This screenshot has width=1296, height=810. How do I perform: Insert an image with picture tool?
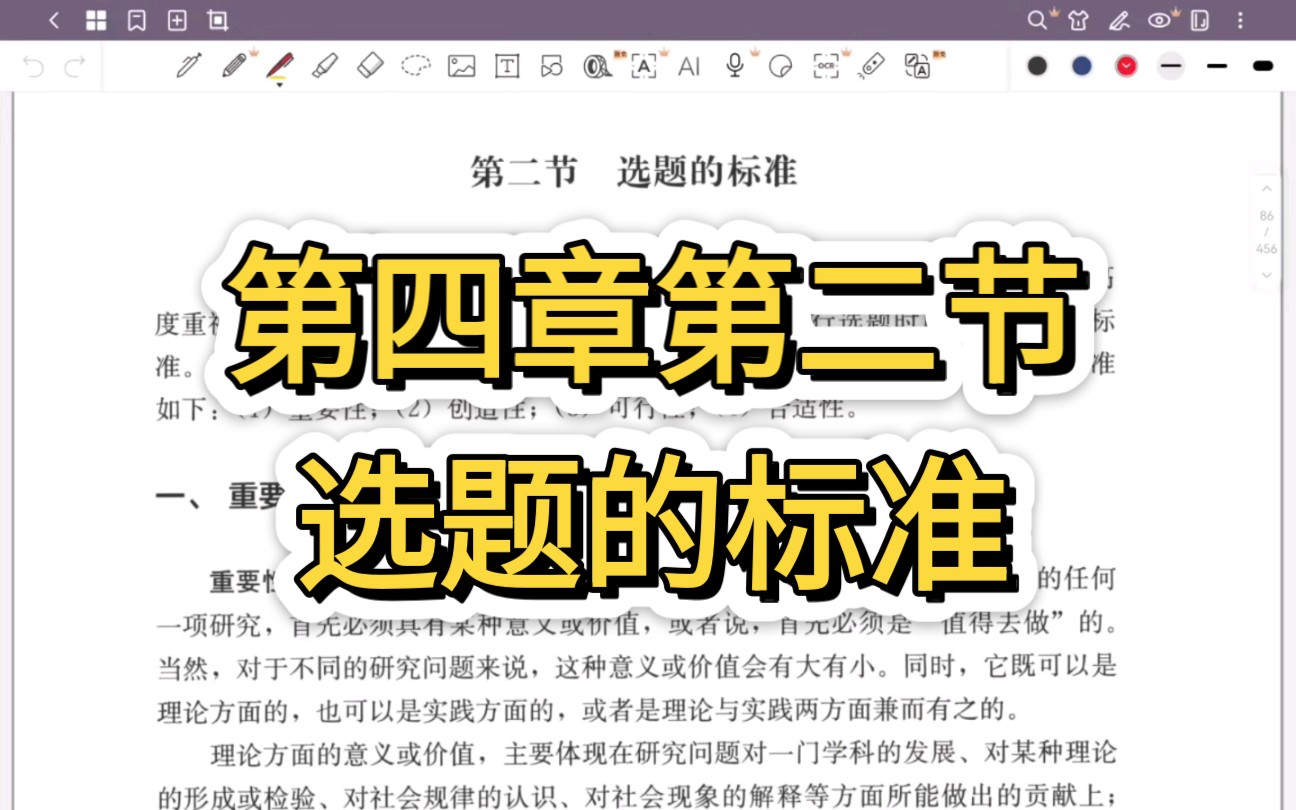pos(461,66)
